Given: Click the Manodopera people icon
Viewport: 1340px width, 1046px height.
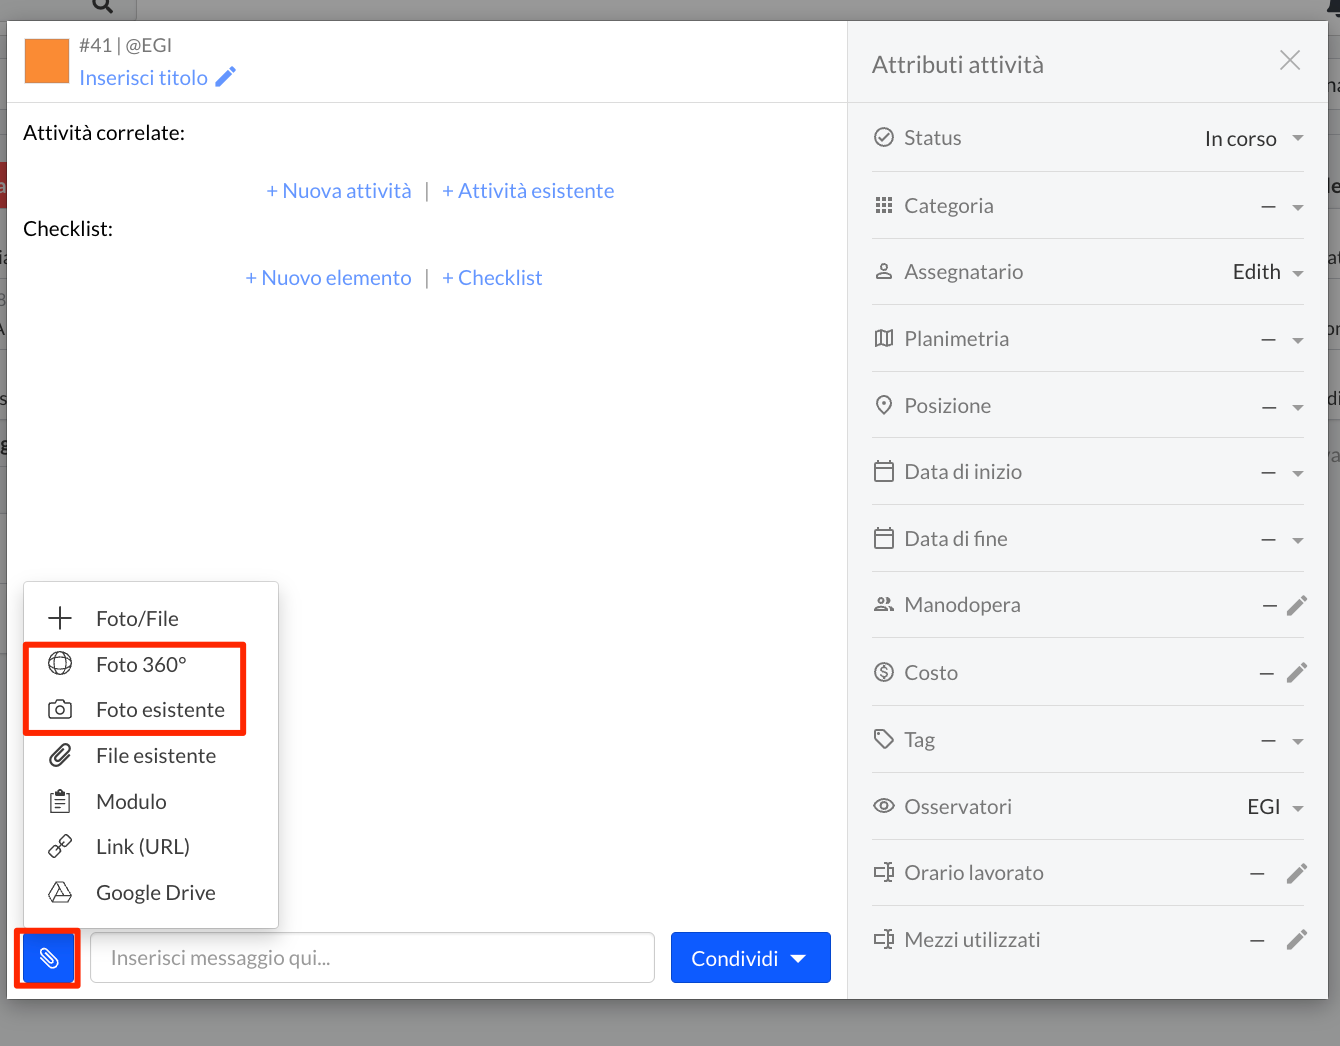Looking at the screenshot, I should click(884, 604).
